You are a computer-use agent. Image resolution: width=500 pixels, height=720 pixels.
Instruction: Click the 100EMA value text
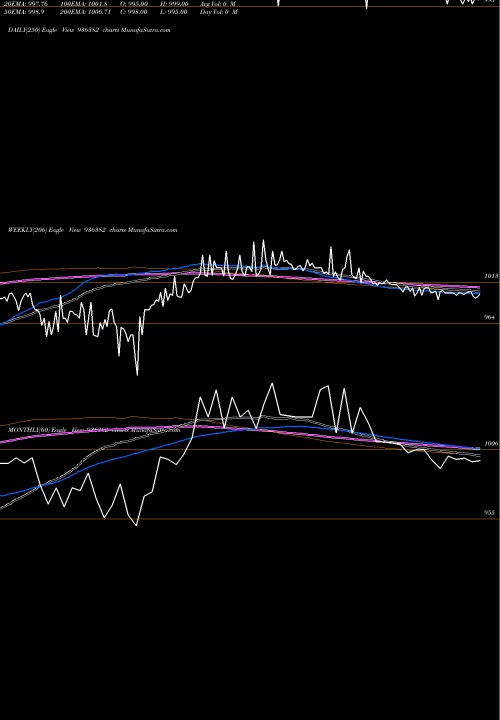point(84,3)
